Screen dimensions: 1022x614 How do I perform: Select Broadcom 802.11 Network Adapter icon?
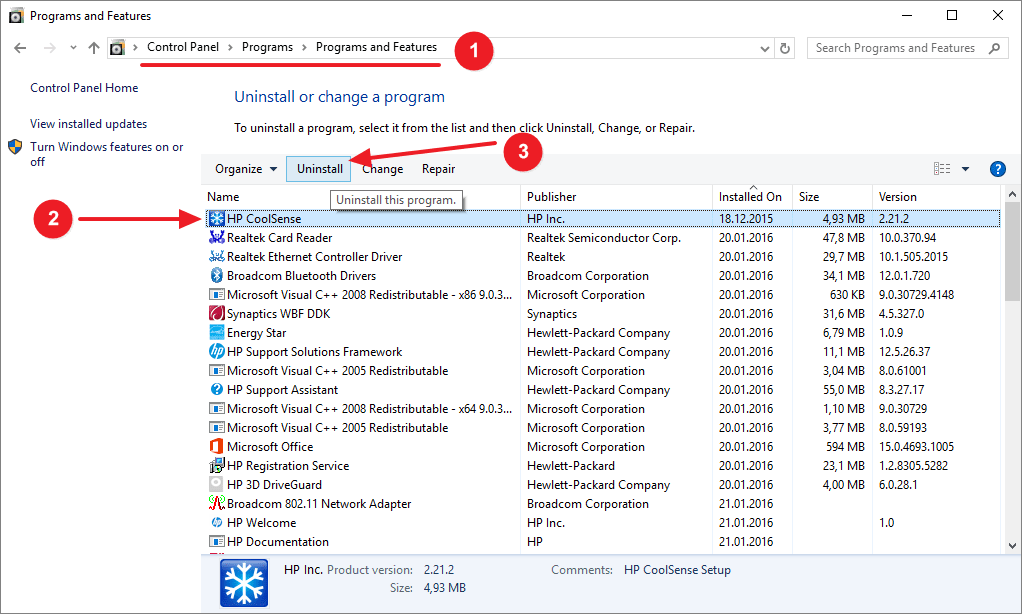click(x=216, y=503)
